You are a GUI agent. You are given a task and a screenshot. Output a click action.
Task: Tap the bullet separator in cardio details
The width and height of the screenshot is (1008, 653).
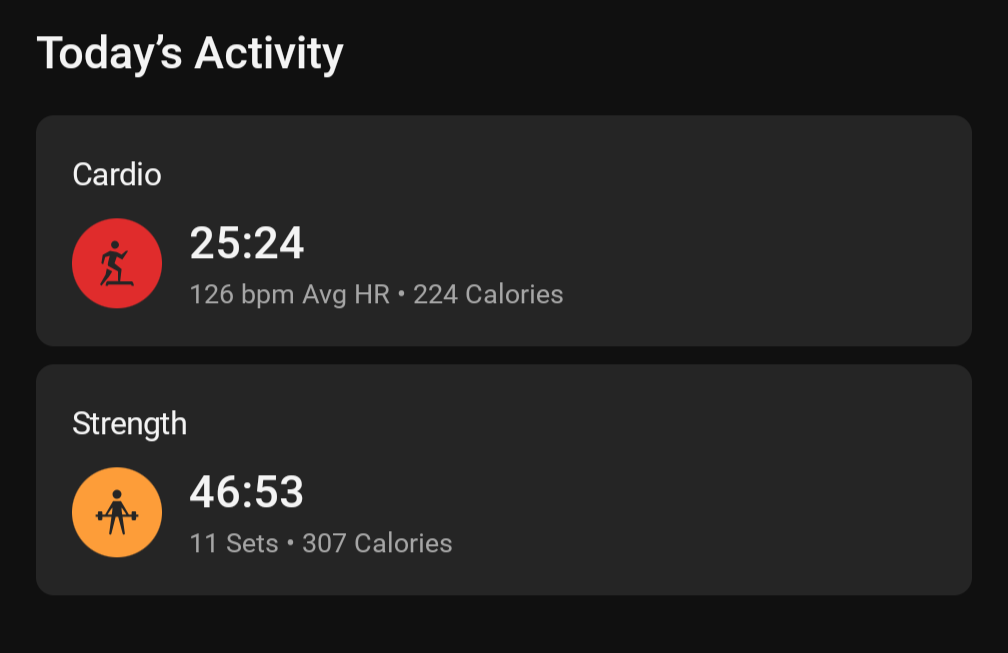[x=402, y=294]
